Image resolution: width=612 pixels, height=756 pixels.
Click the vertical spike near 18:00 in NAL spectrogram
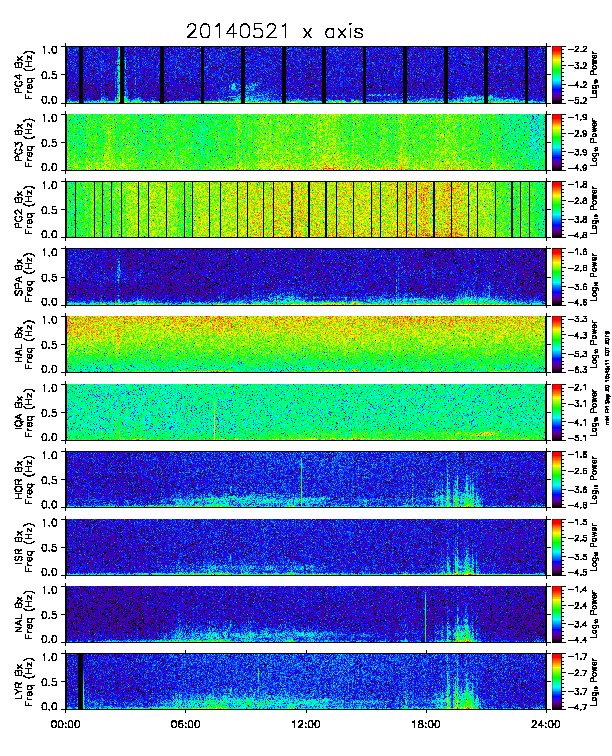tap(425, 617)
